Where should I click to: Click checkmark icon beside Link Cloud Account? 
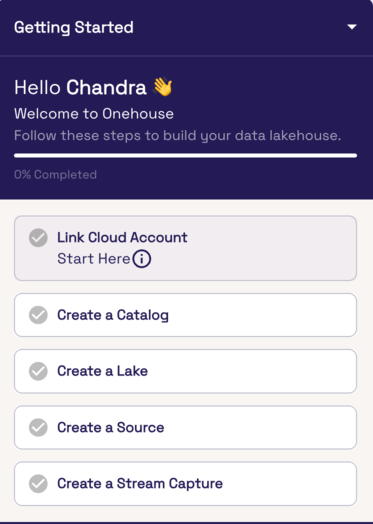click(38, 238)
